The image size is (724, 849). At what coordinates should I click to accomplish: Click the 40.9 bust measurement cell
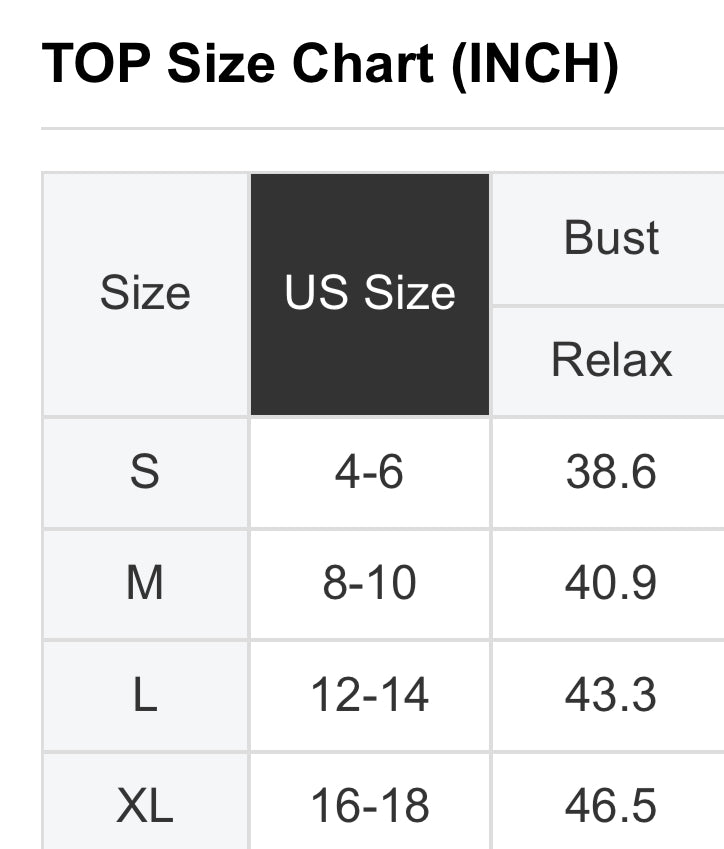610,584
